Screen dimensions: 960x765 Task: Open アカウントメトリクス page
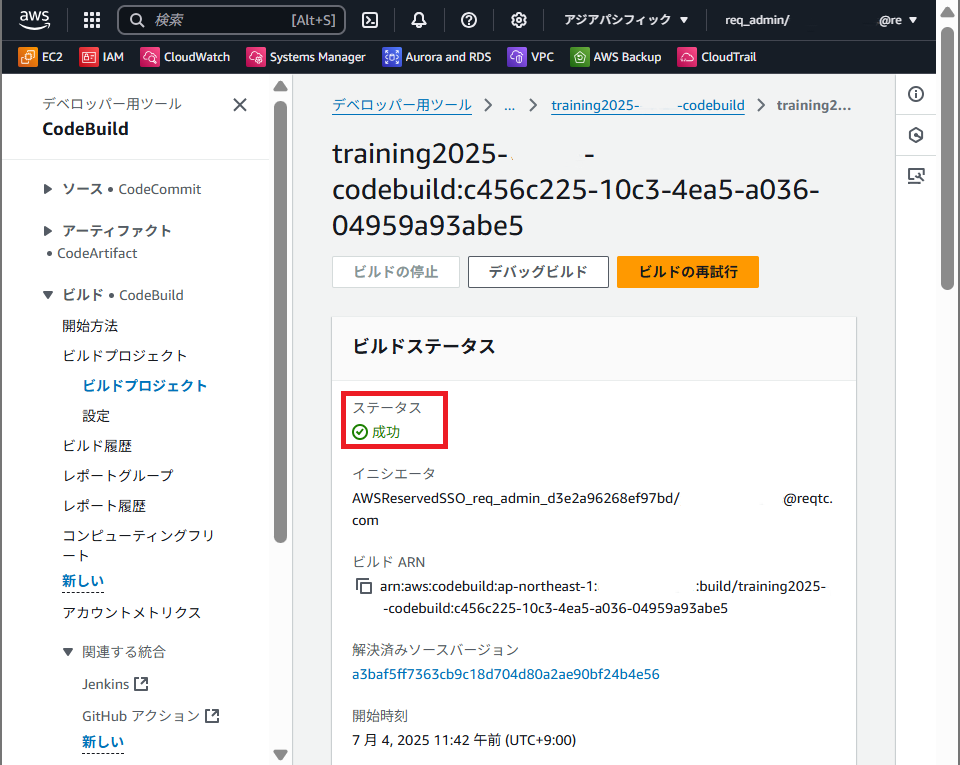tap(132, 613)
